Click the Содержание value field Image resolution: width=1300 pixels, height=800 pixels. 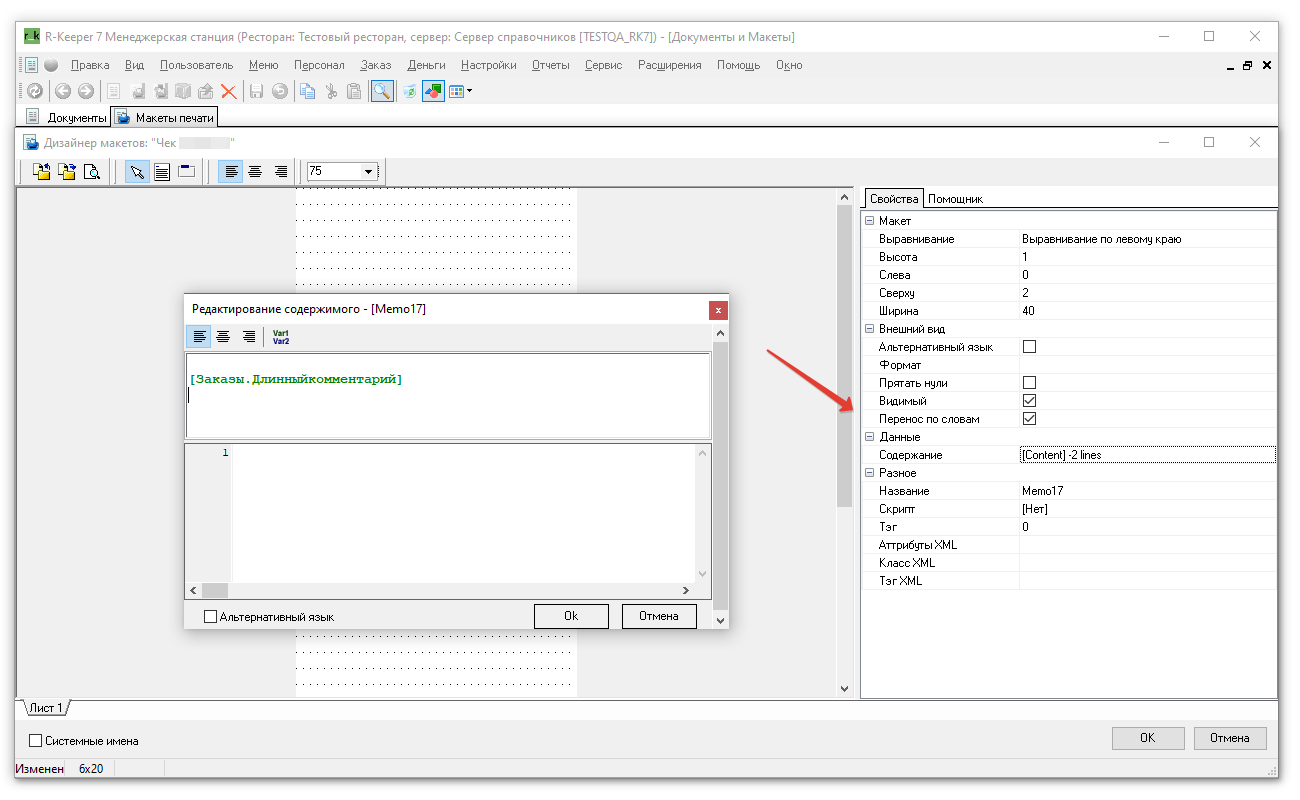[1146, 455]
